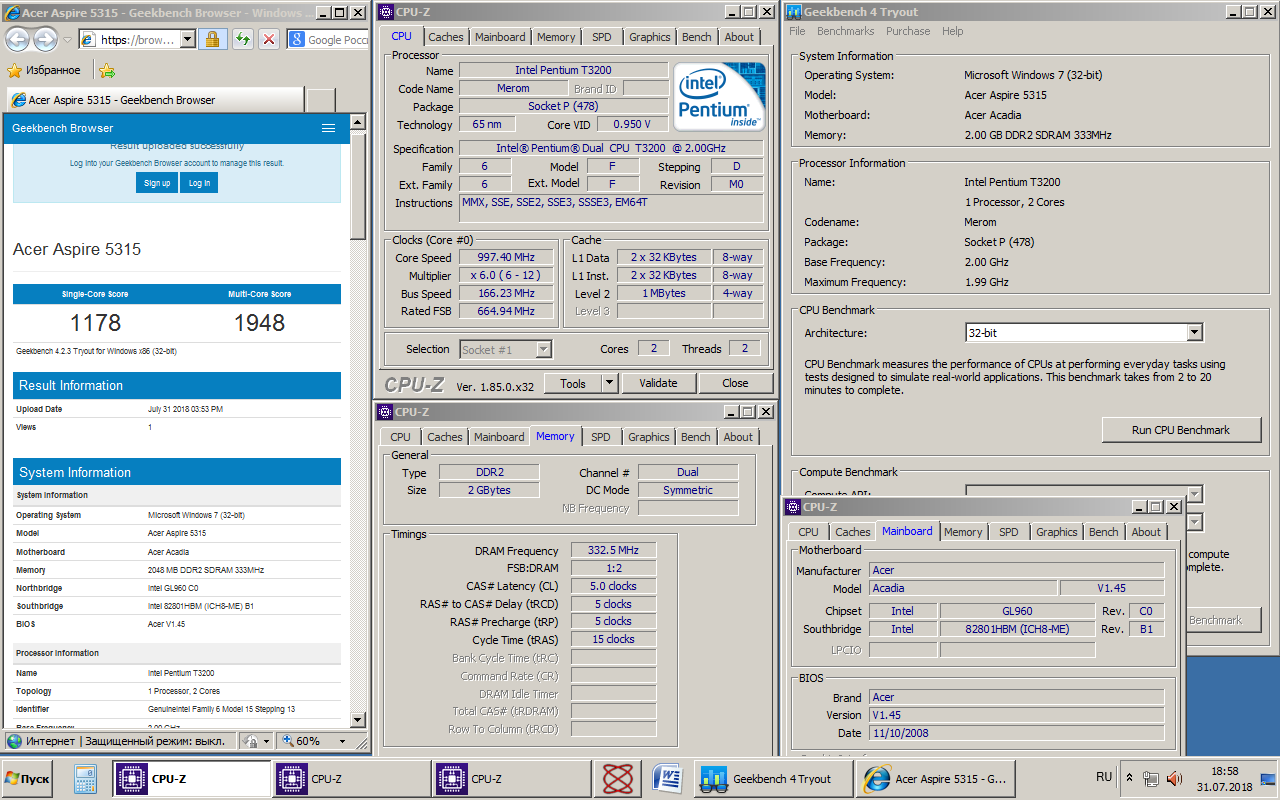Click the Google search provider icon
This screenshot has width=1280, height=800.
(297, 39)
